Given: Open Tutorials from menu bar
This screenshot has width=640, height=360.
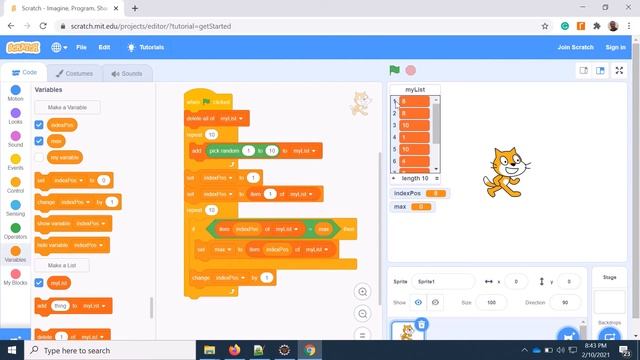Looking at the screenshot, I should pos(146,47).
